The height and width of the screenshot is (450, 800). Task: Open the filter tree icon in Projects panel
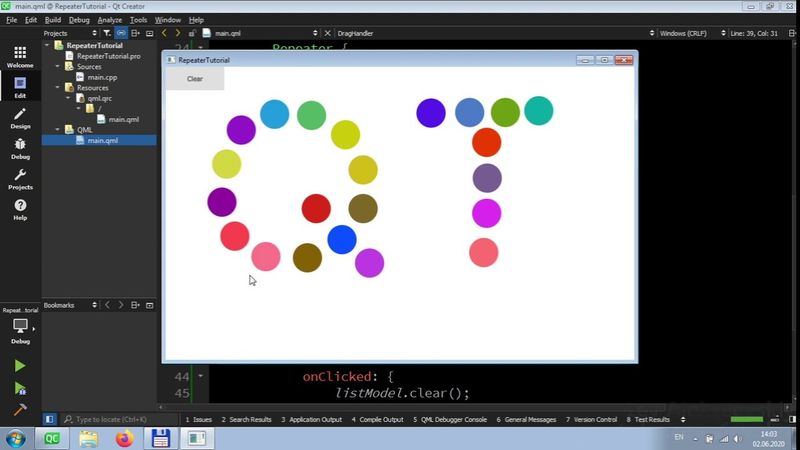[x=107, y=33]
